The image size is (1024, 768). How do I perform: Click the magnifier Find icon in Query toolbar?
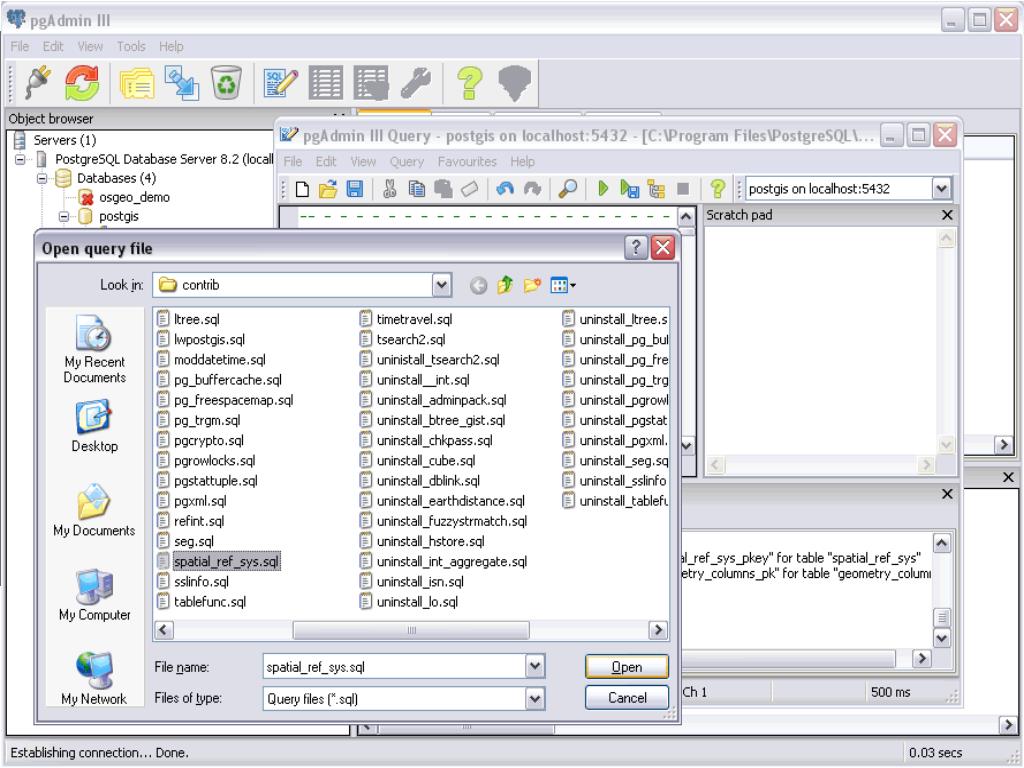pyautogui.click(x=568, y=189)
